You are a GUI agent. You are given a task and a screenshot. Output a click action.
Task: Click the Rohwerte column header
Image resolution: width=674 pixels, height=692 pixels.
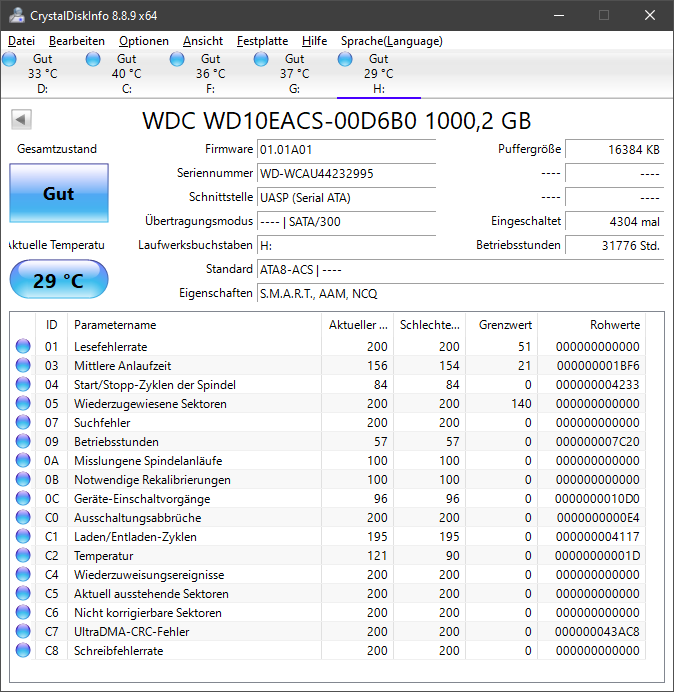point(591,325)
